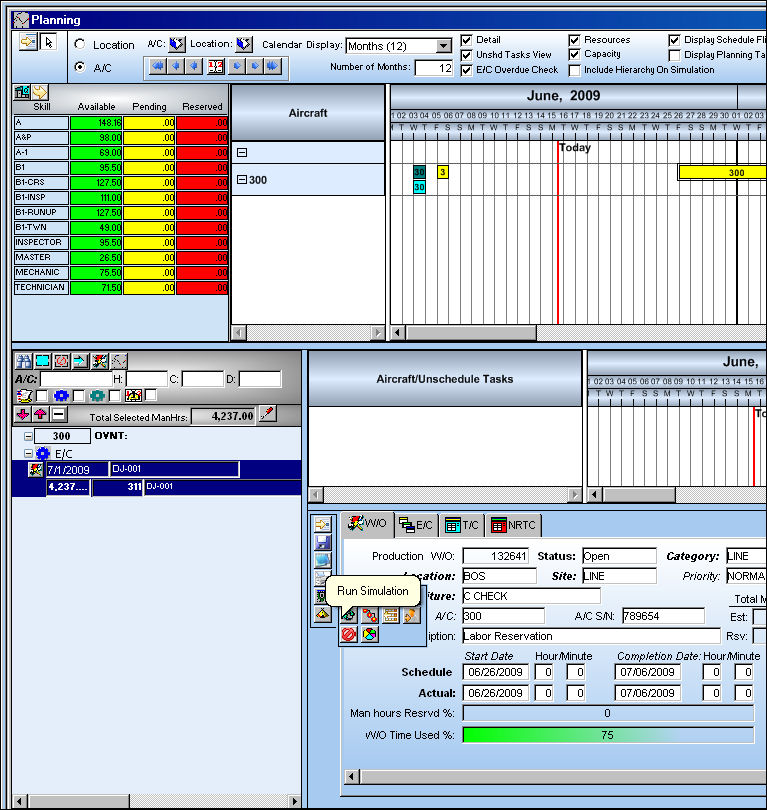Click the Schedule Start Date field
Image resolution: width=767 pixels, height=810 pixels.
coord(495,672)
